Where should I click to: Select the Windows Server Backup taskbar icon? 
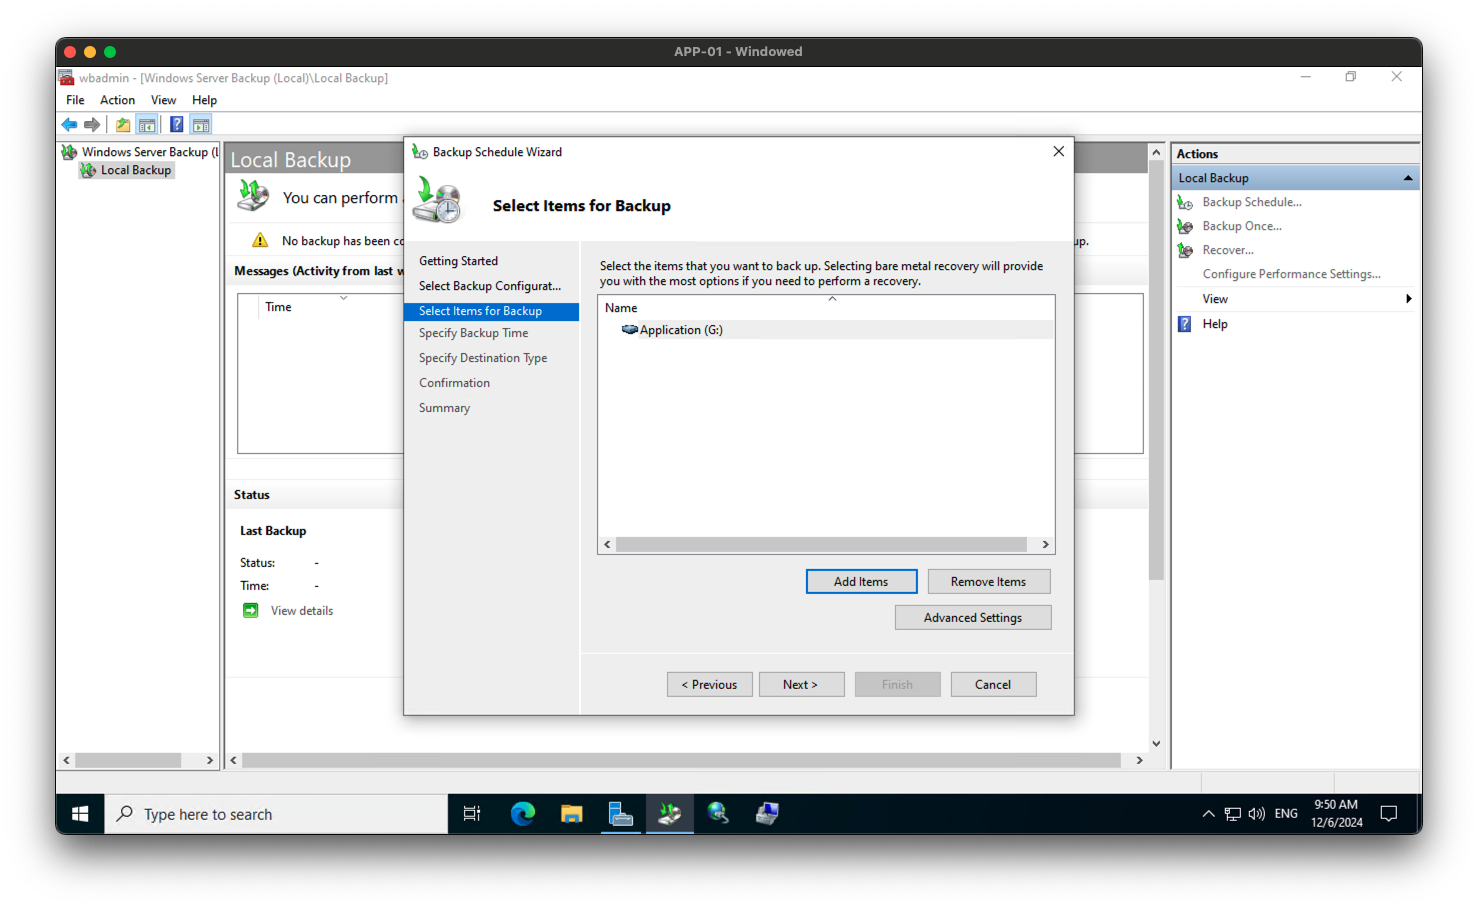(669, 813)
